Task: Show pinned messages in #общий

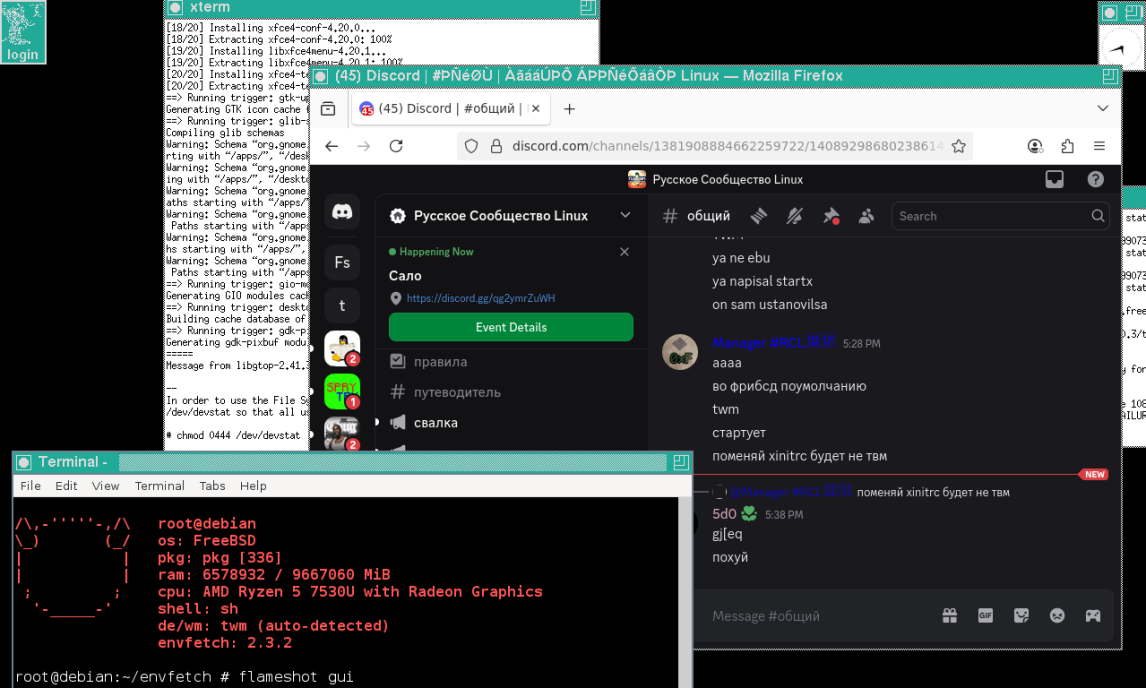Action: (830, 216)
